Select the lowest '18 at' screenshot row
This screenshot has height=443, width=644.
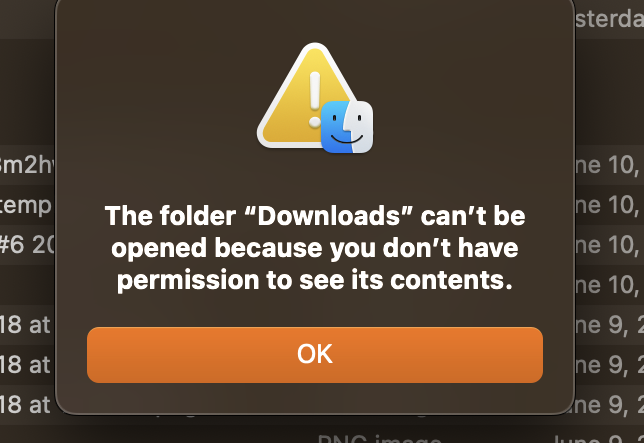coord(27,405)
